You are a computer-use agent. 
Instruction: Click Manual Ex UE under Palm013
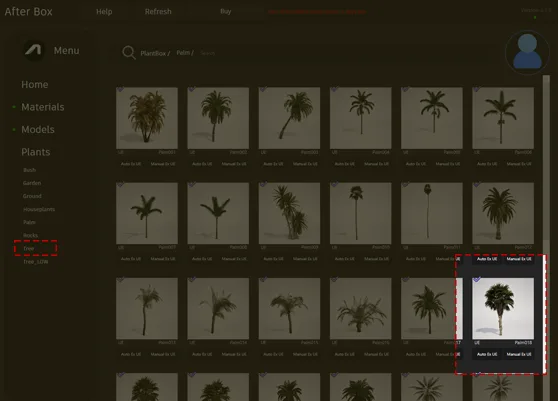click(163, 354)
